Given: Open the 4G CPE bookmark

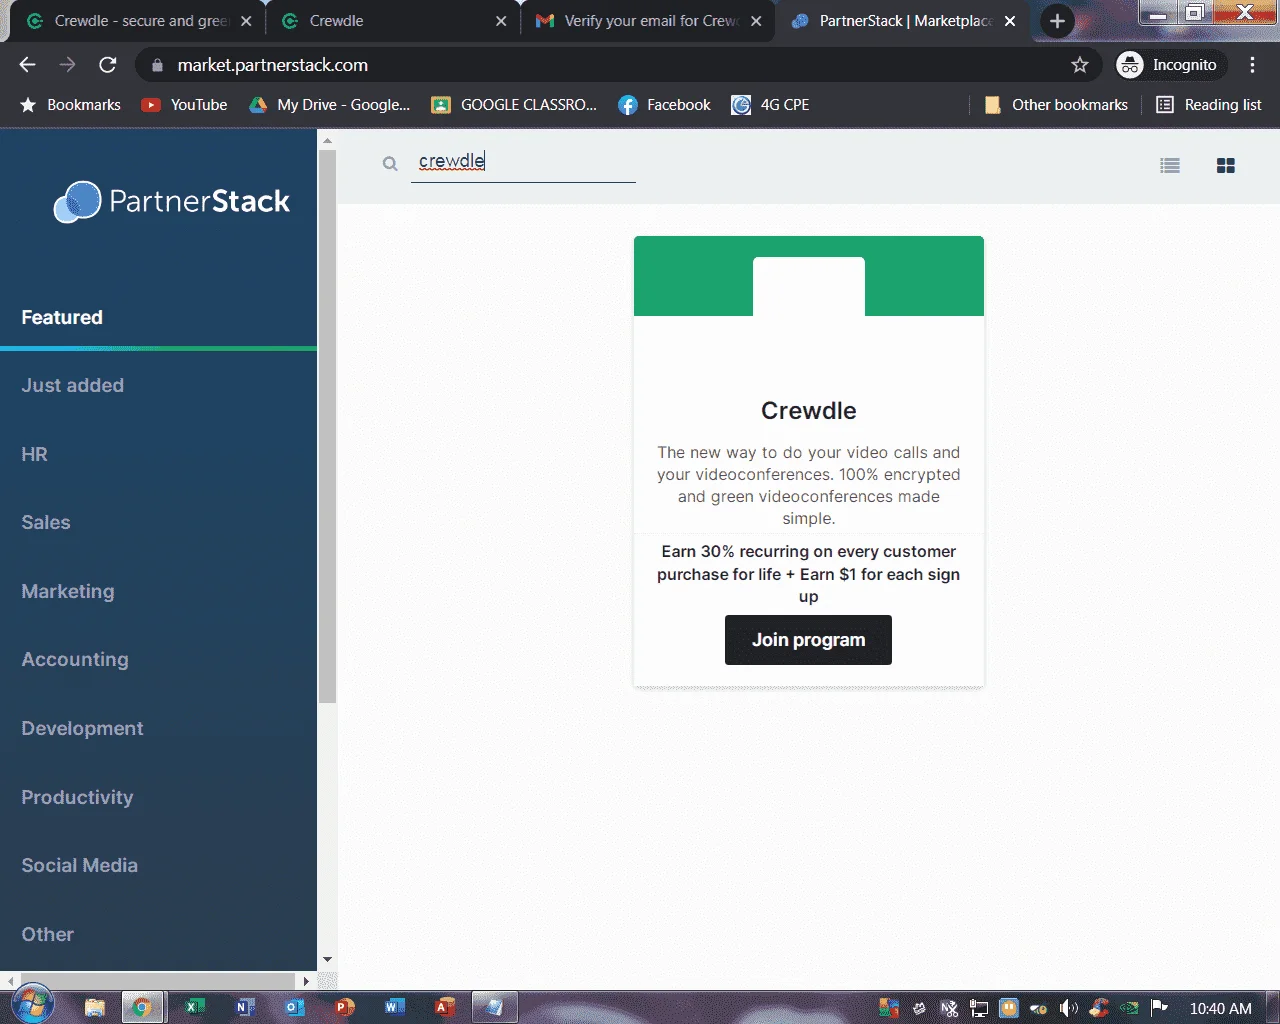Looking at the screenshot, I should (771, 105).
